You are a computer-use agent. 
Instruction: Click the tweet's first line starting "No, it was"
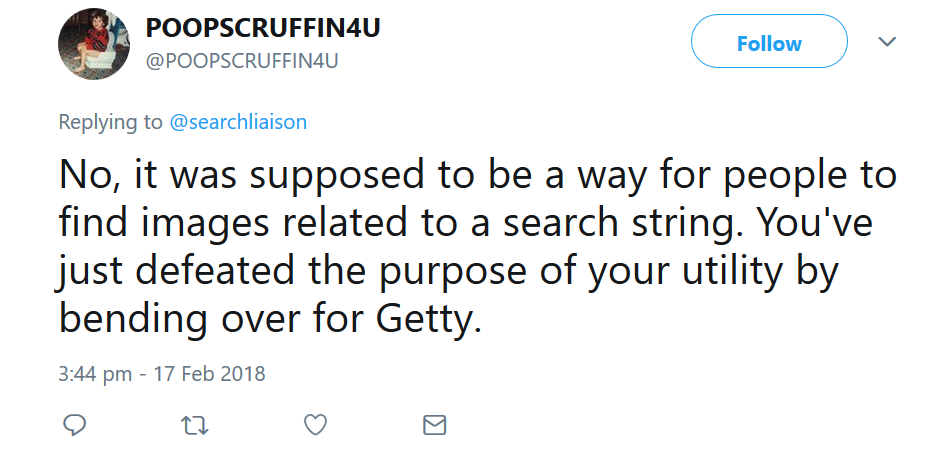coord(478,177)
